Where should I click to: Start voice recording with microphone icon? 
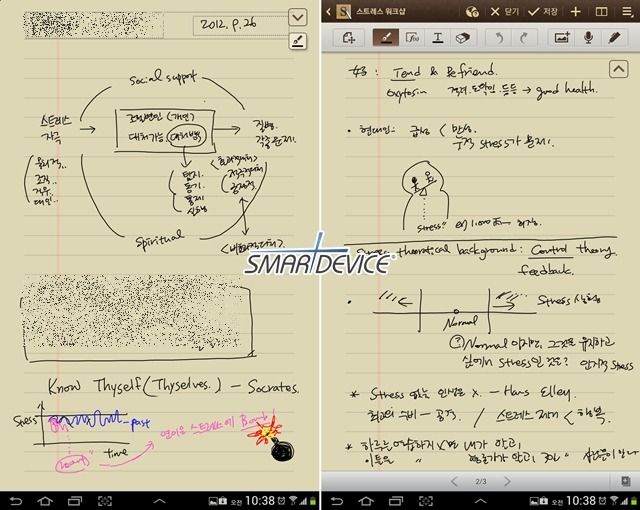click(x=588, y=38)
